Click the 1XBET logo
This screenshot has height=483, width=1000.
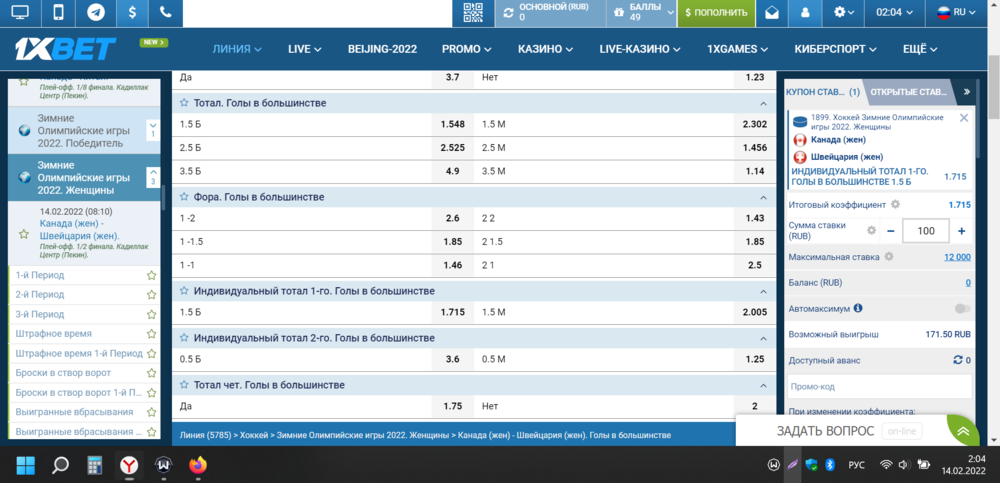point(66,48)
